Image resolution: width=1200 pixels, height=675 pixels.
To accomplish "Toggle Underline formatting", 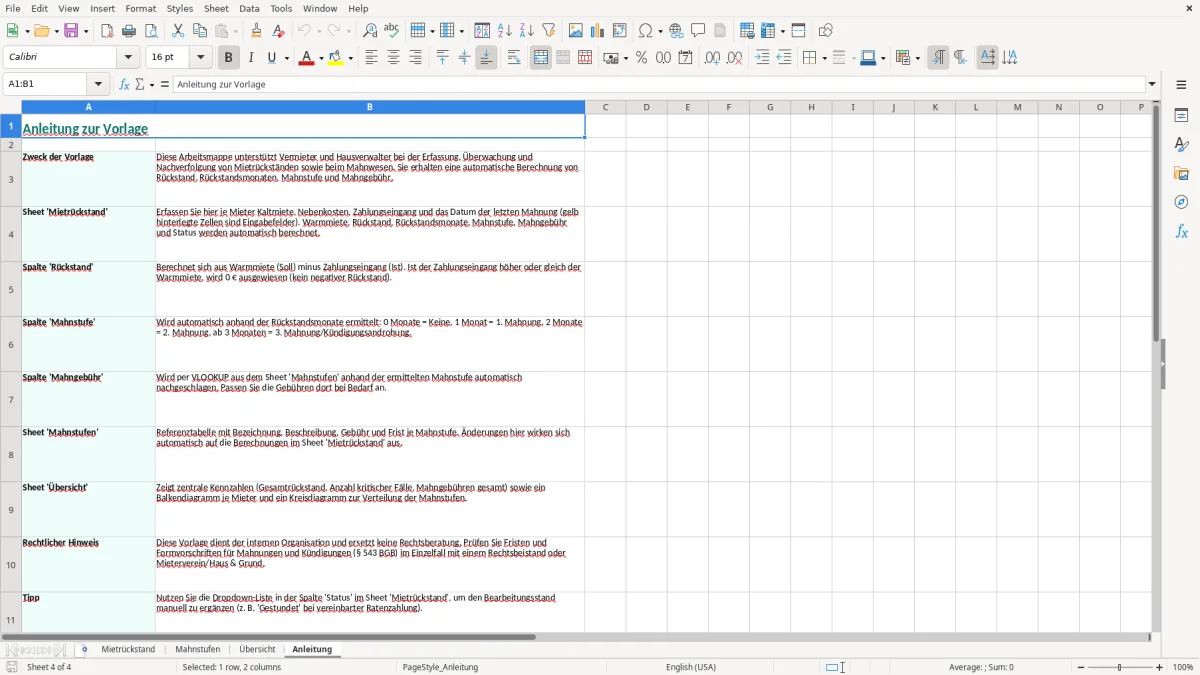I will 271,58.
